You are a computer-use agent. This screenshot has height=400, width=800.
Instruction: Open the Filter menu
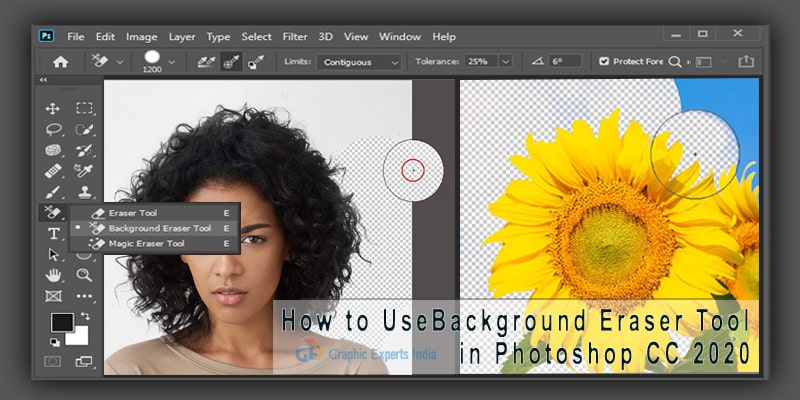pos(295,37)
